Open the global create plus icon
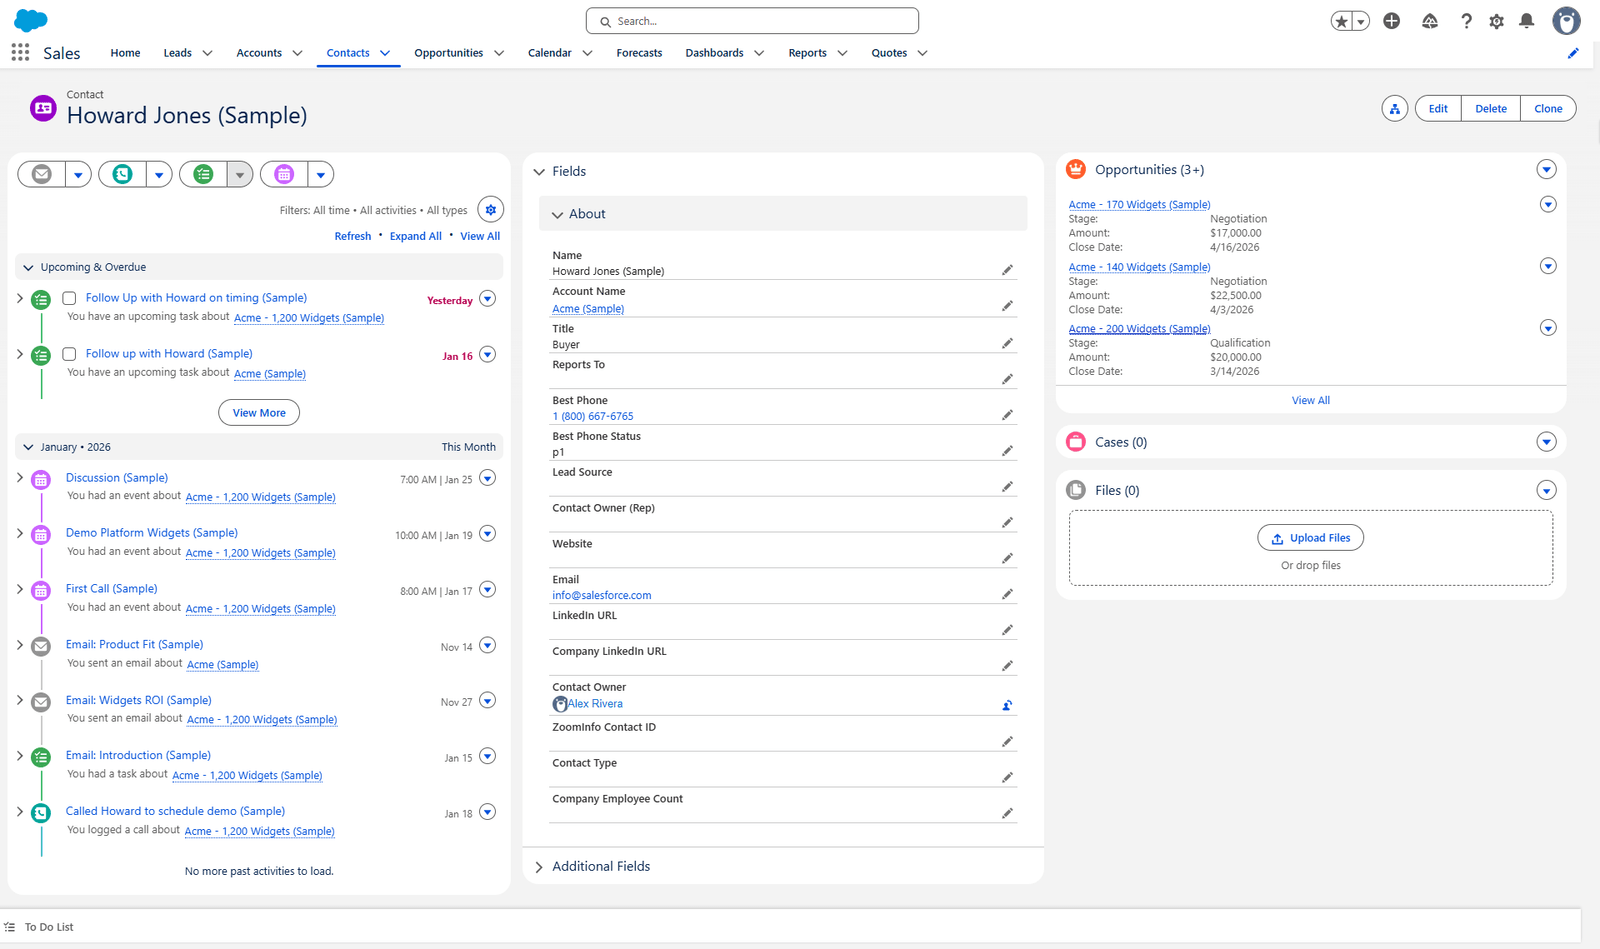1600x949 pixels. tap(1391, 21)
